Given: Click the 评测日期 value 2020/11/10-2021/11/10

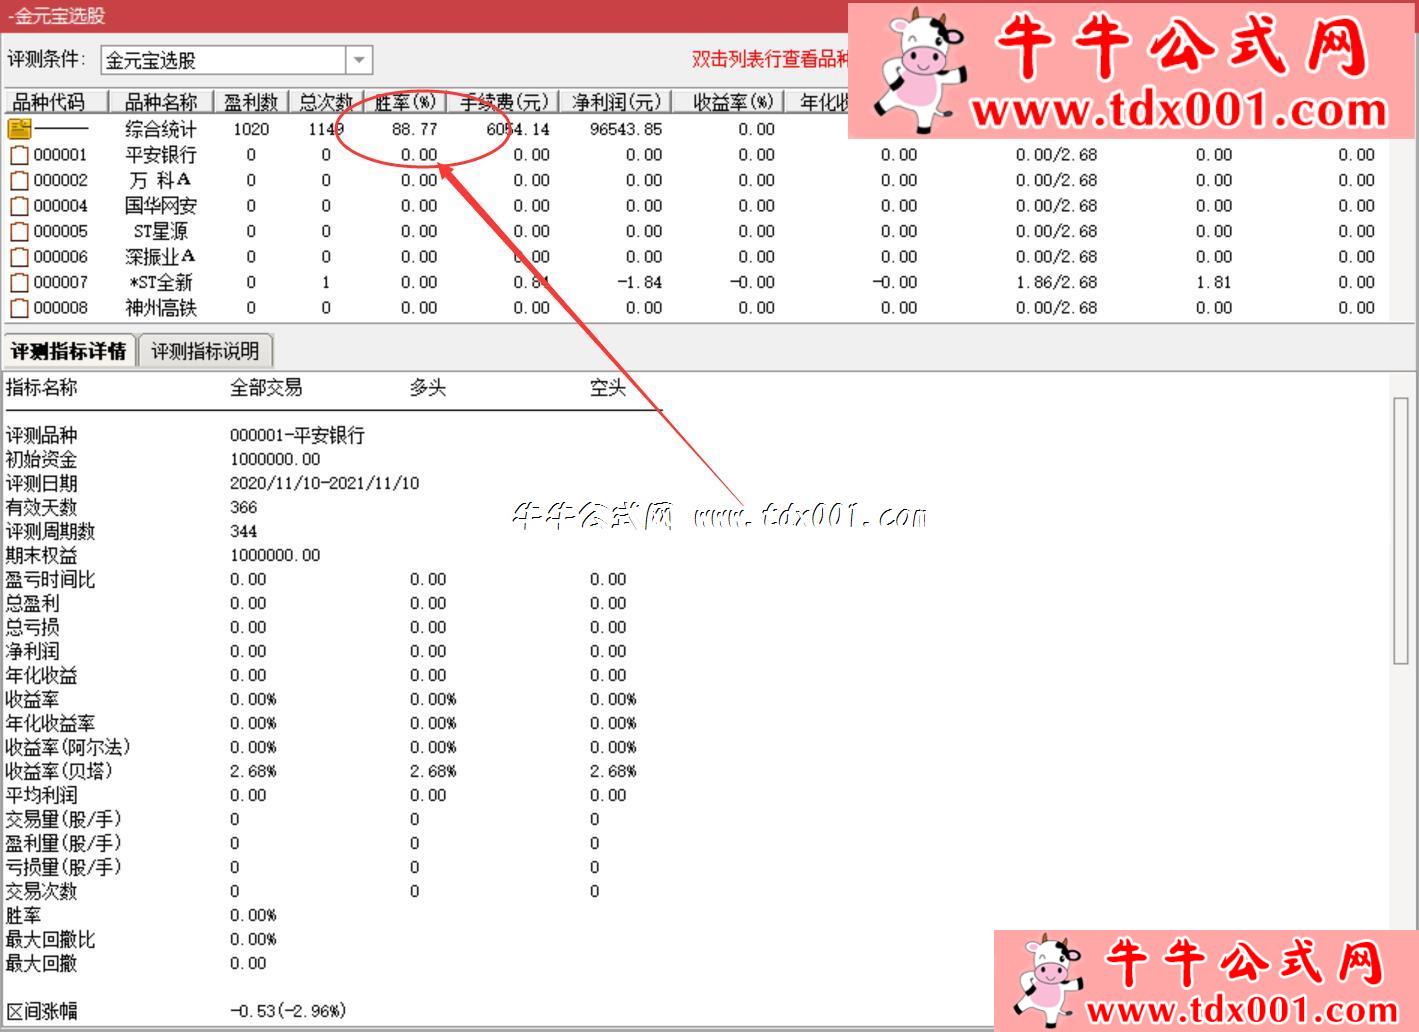Looking at the screenshot, I should pyautogui.click(x=325, y=483).
